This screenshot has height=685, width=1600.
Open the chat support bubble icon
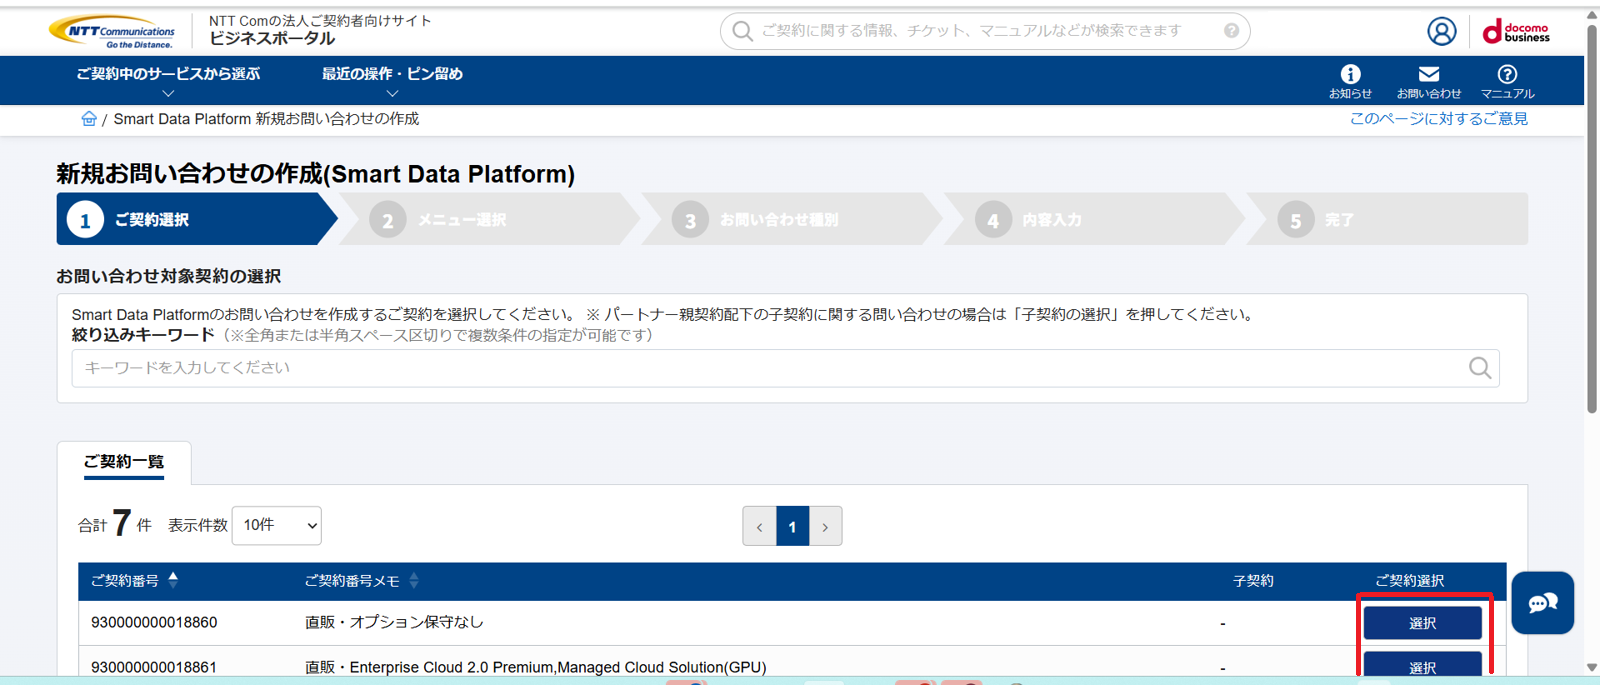pos(1542,603)
